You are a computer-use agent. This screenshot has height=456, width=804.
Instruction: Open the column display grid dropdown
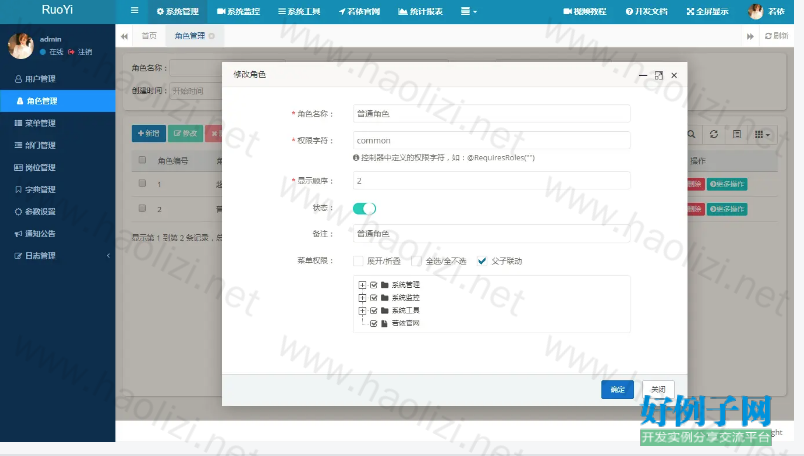tap(761, 134)
